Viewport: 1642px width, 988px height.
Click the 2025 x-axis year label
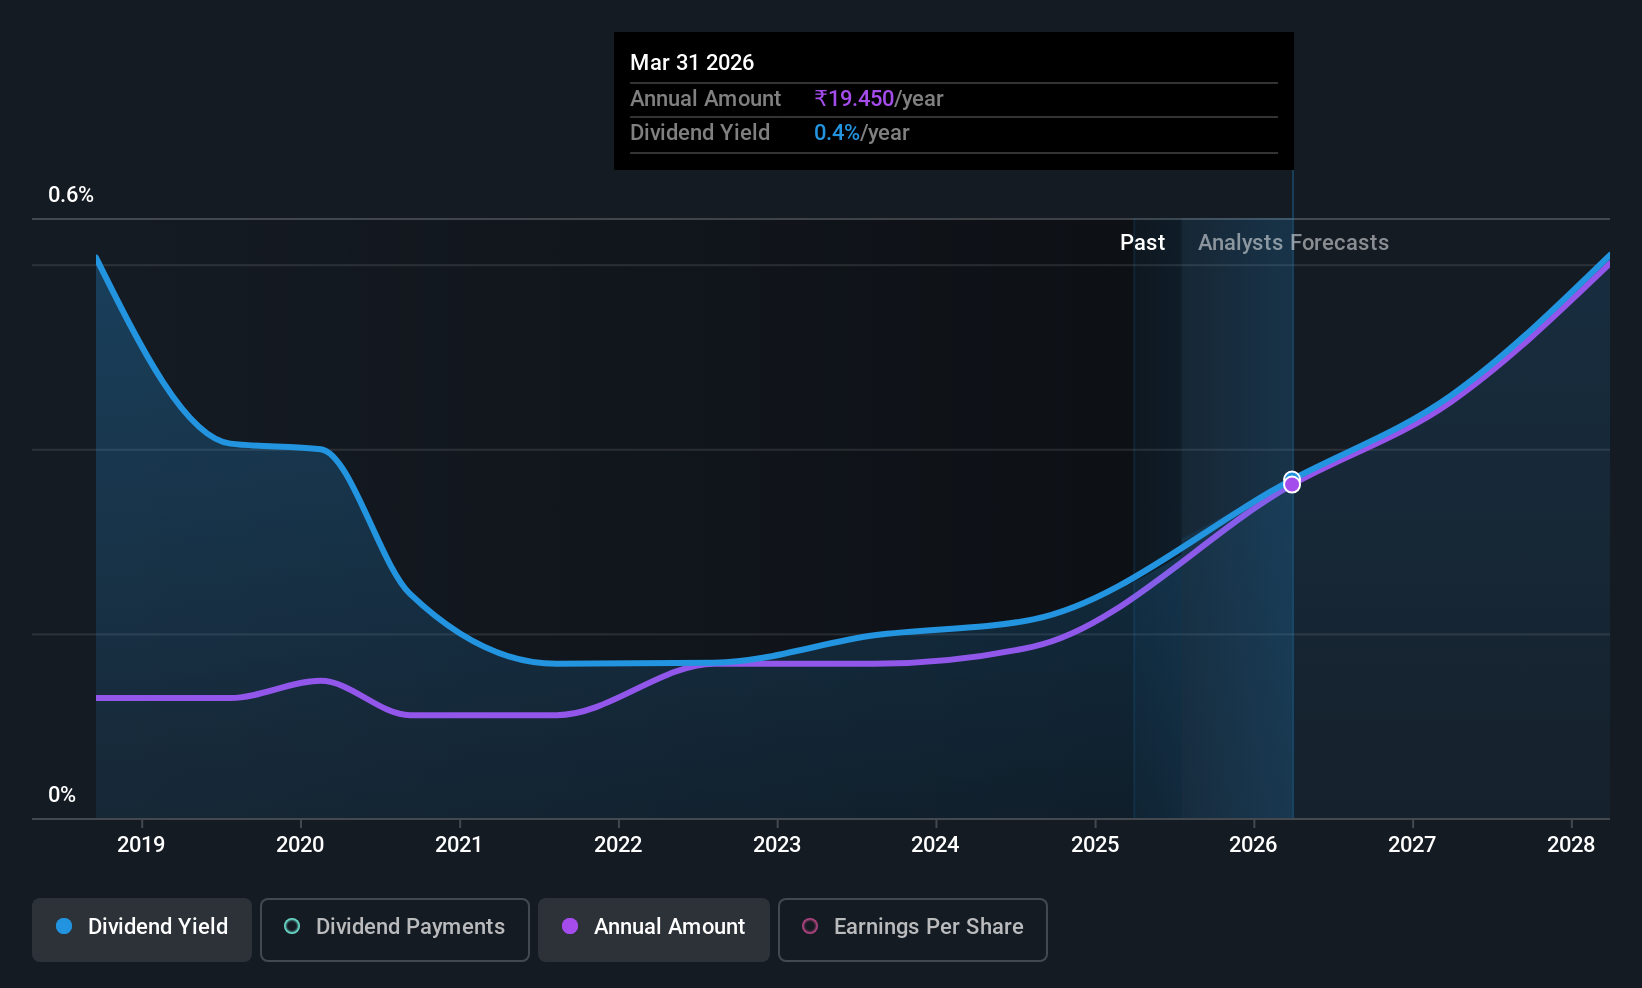[1095, 844]
